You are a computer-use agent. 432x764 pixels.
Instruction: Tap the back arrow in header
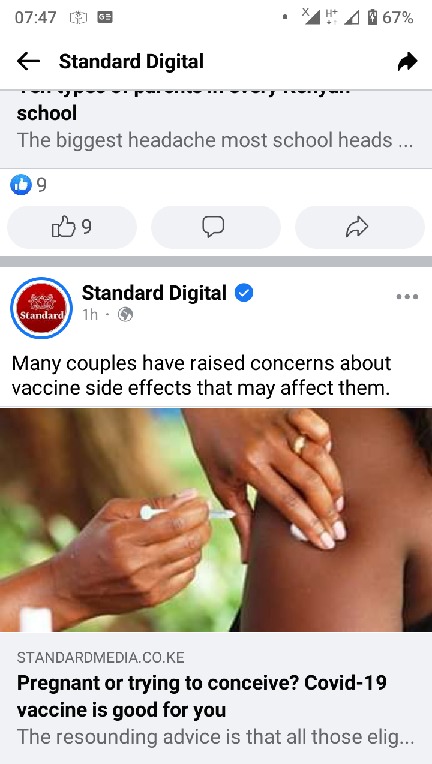pyautogui.click(x=28, y=61)
